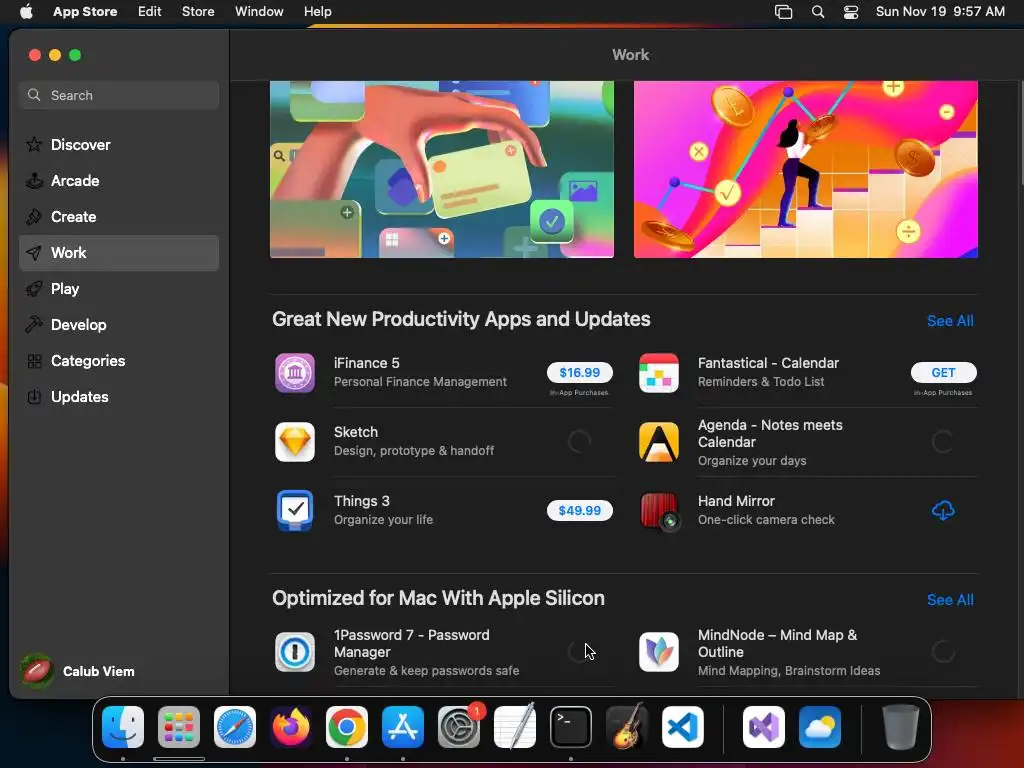Click the Develop hammer icon in sidebar
1024x768 pixels.
pos(34,325)
